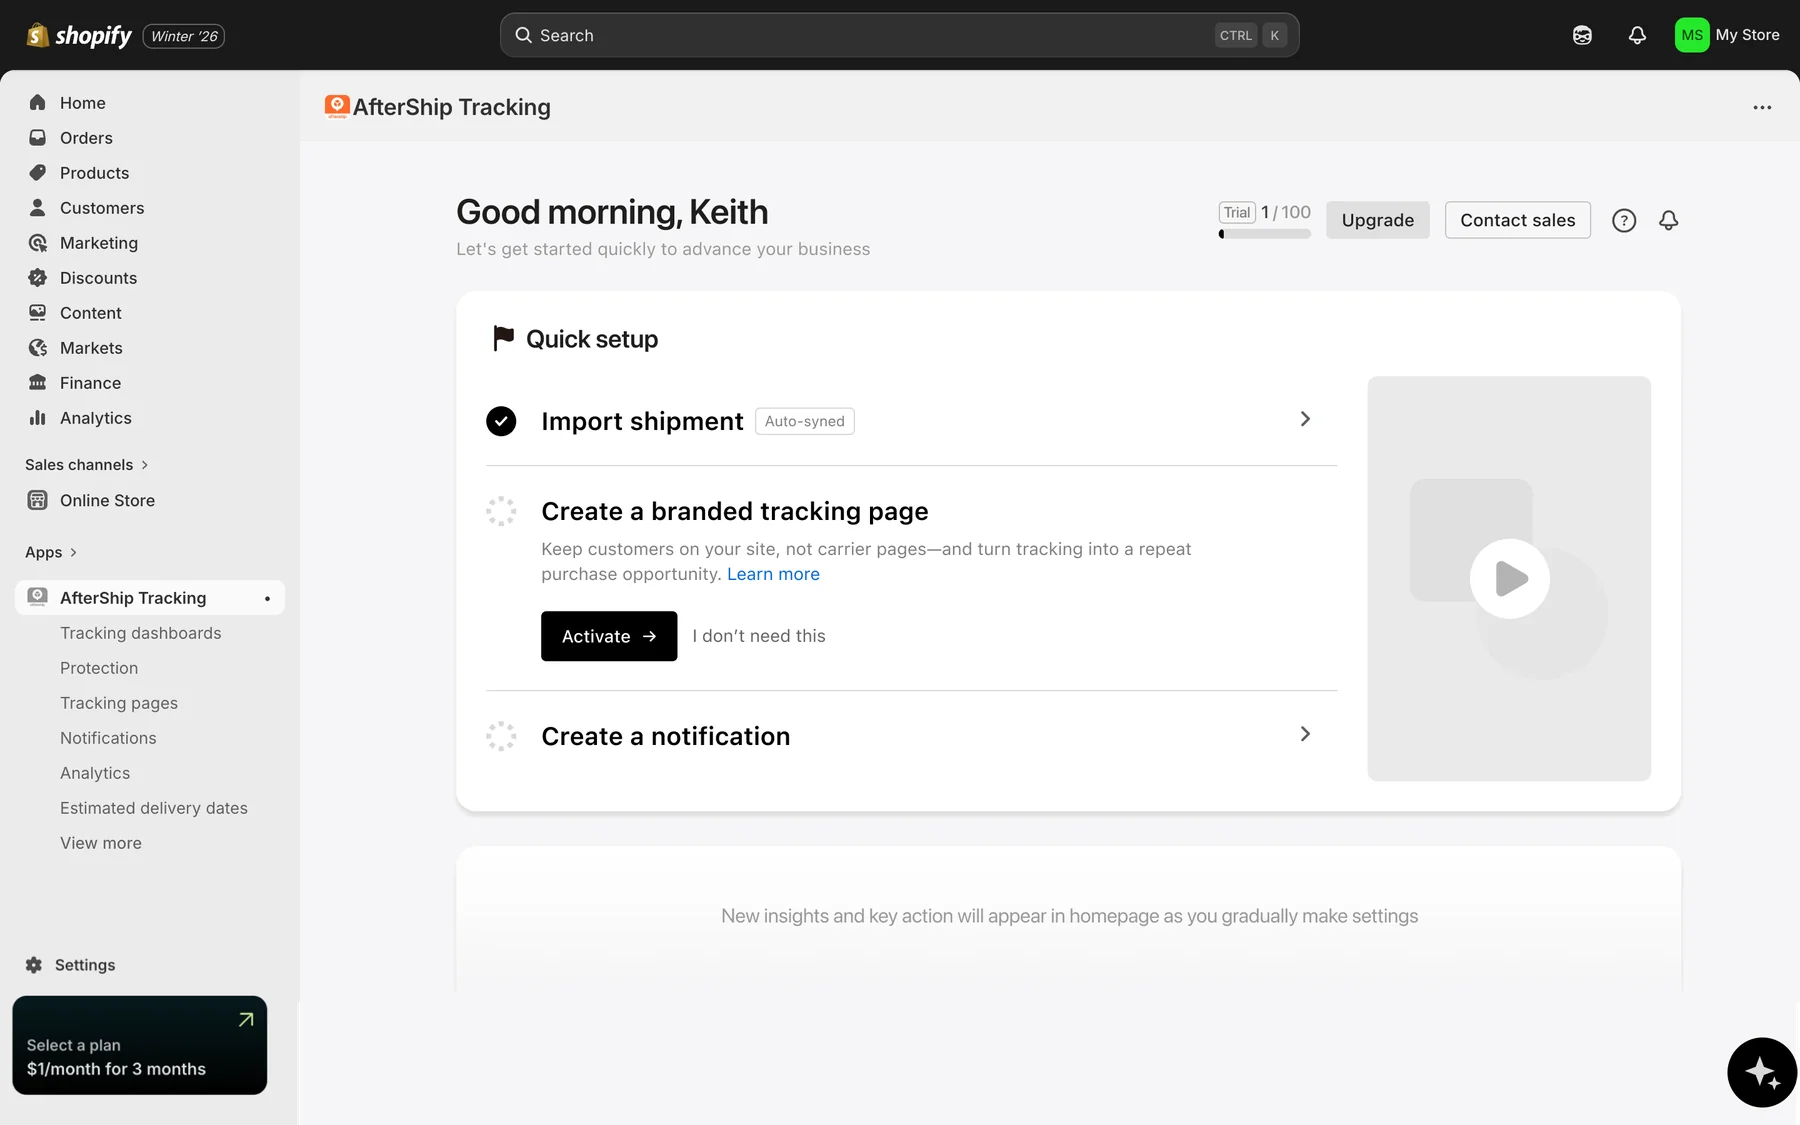Expand the Sales channels section
Viewport: 1800px width, 1125px height.
87,465
